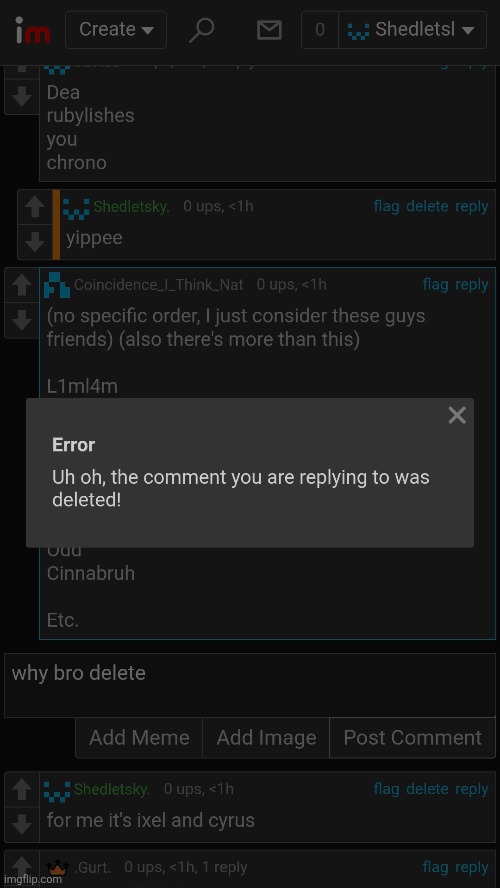Downvote Coincidence_I_Think_Nat's comment

[x=22, y=321]
